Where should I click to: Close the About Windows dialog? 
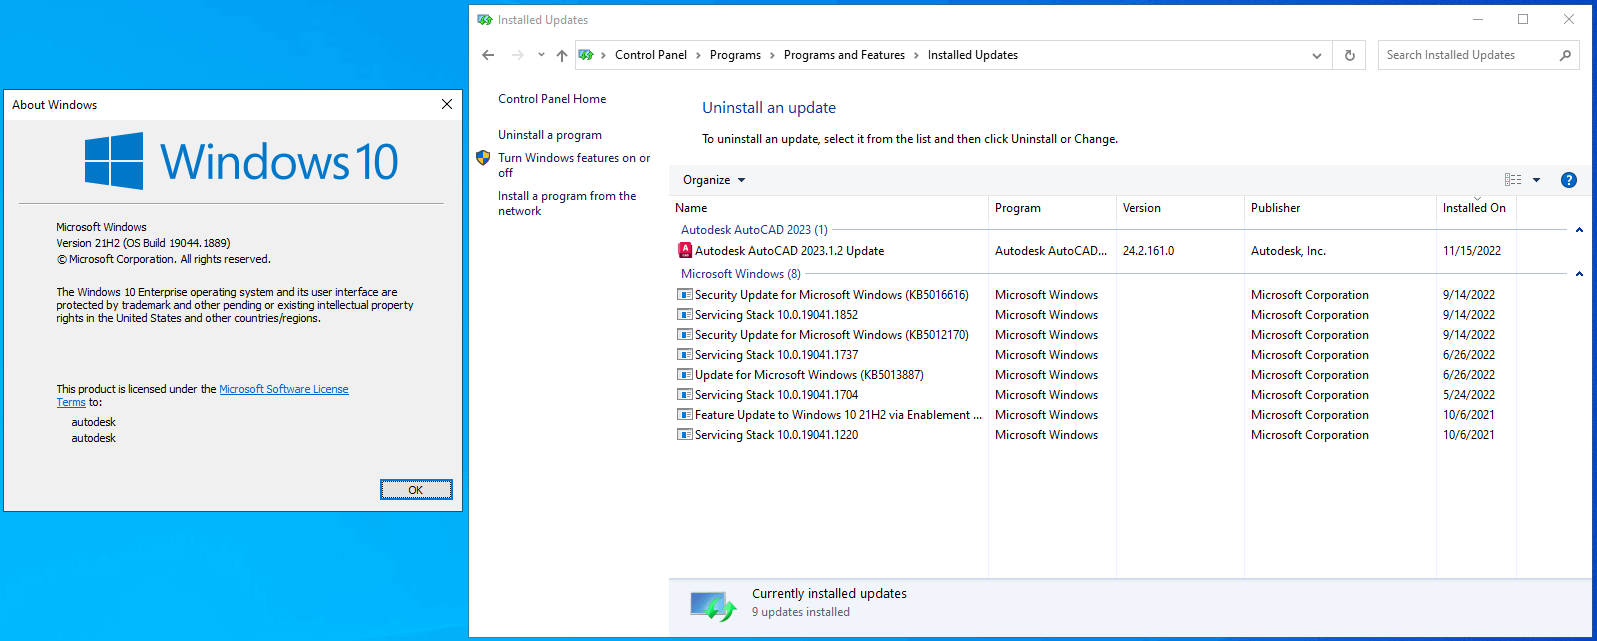(447, 104)
